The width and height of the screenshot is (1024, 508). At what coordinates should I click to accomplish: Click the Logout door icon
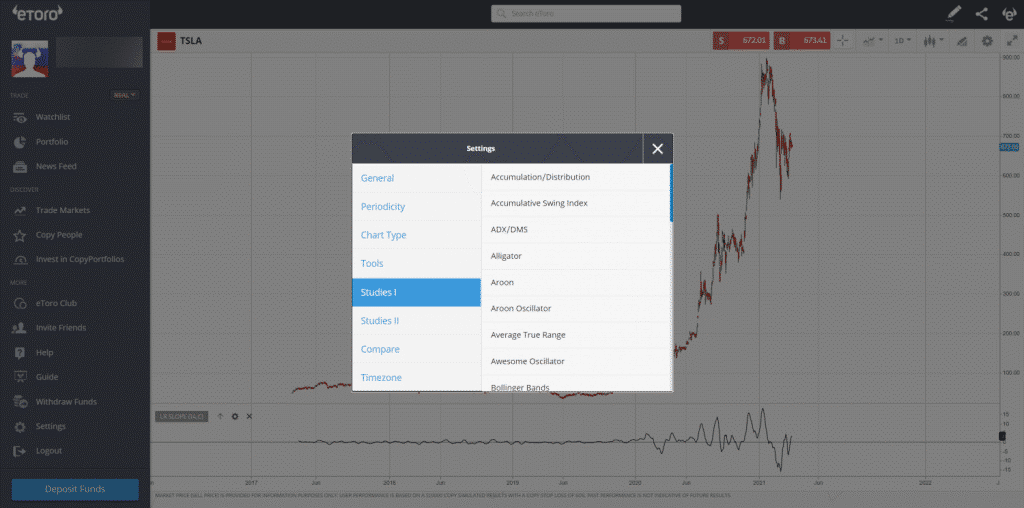tap(20, 451)
